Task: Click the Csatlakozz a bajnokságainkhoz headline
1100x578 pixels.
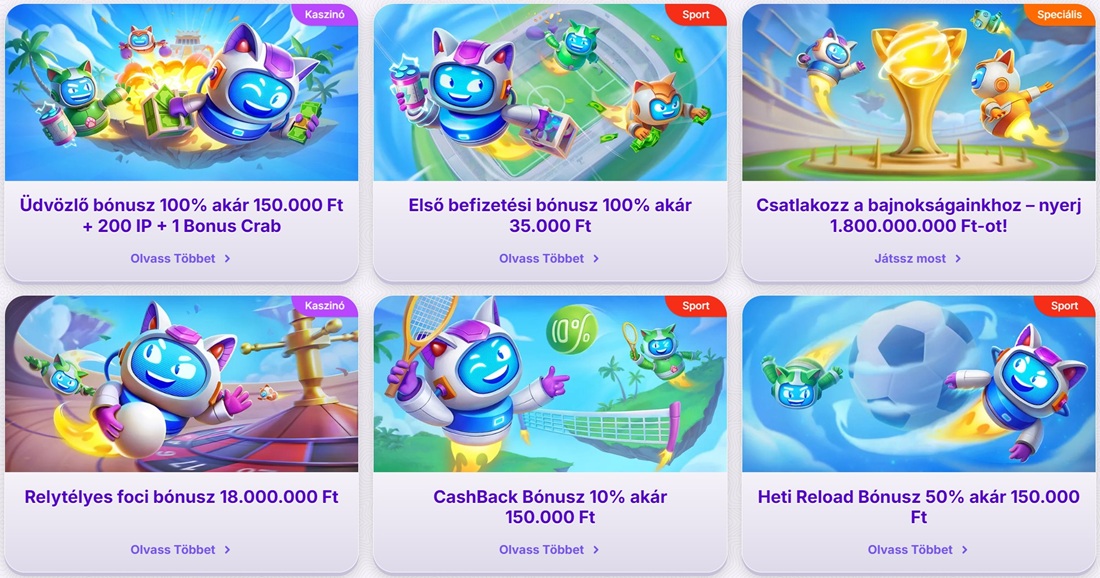Action: (x=918, y=215)
